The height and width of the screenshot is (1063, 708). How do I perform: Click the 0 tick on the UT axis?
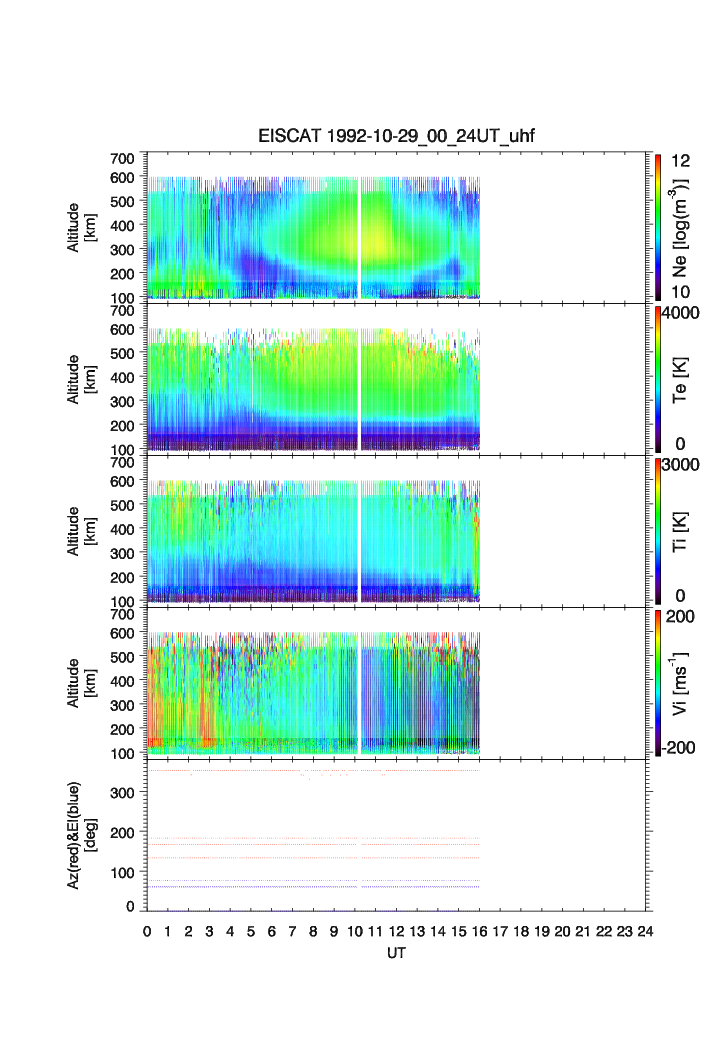click(x=147, y=931)
